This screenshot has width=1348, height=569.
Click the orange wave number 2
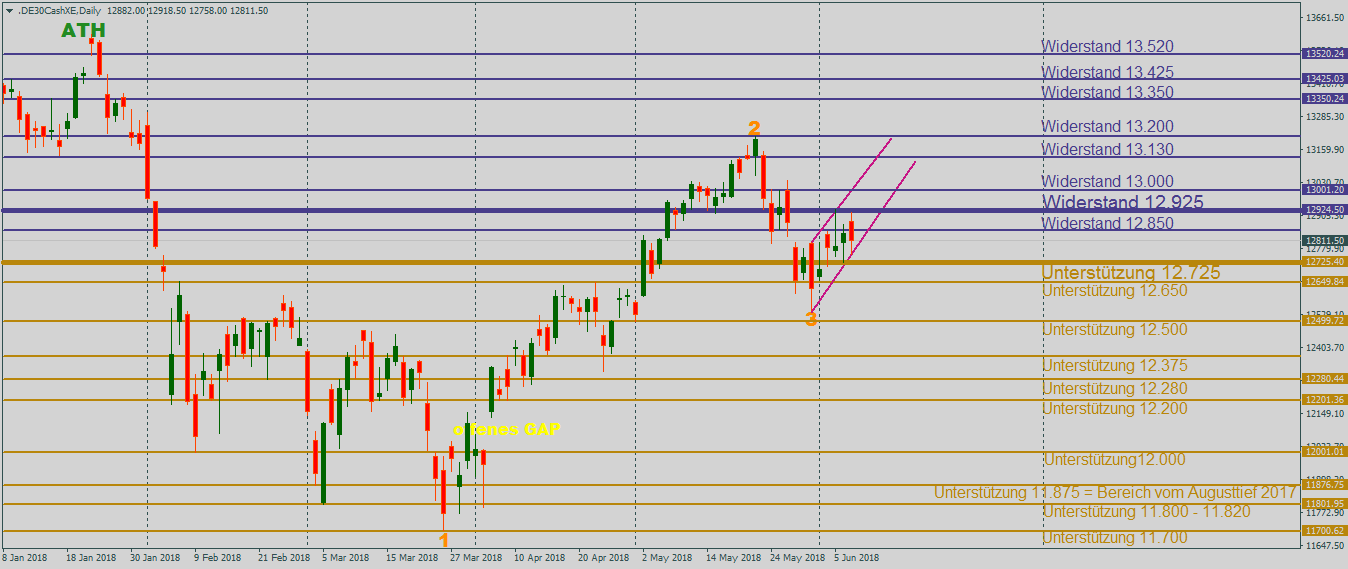click(x=754, y=128)
